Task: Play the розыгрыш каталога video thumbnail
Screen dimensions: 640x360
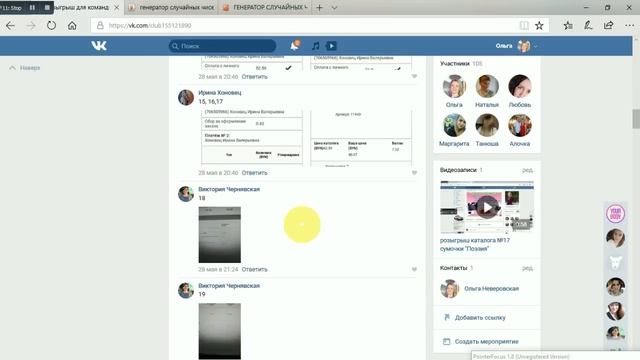Action: coord(487,207)
